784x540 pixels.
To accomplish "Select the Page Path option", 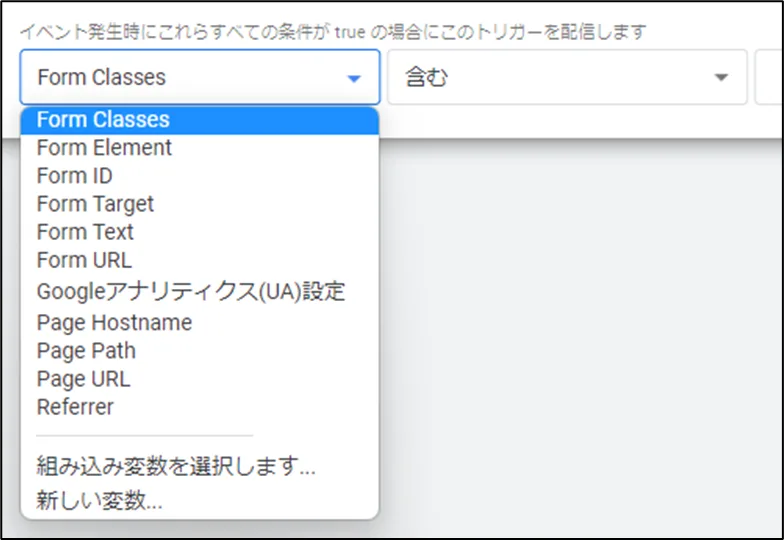I will [x=86, y=351].
